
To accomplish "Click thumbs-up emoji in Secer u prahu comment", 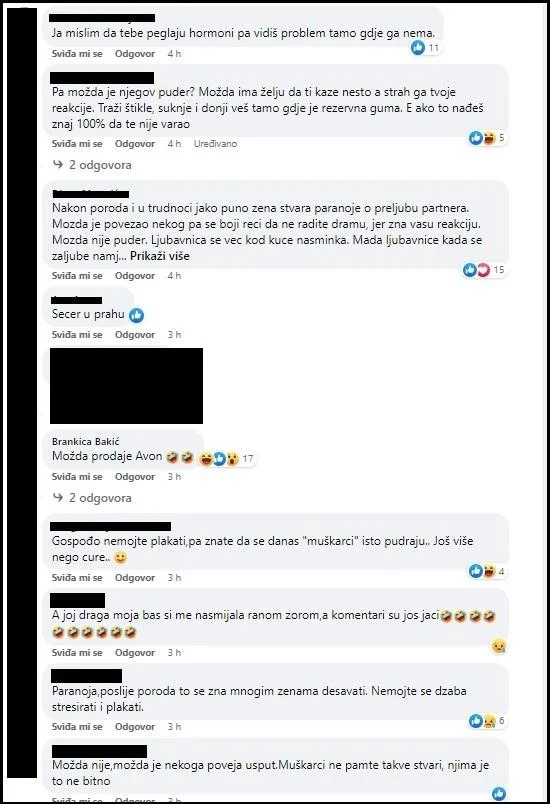I will [136, 315].
